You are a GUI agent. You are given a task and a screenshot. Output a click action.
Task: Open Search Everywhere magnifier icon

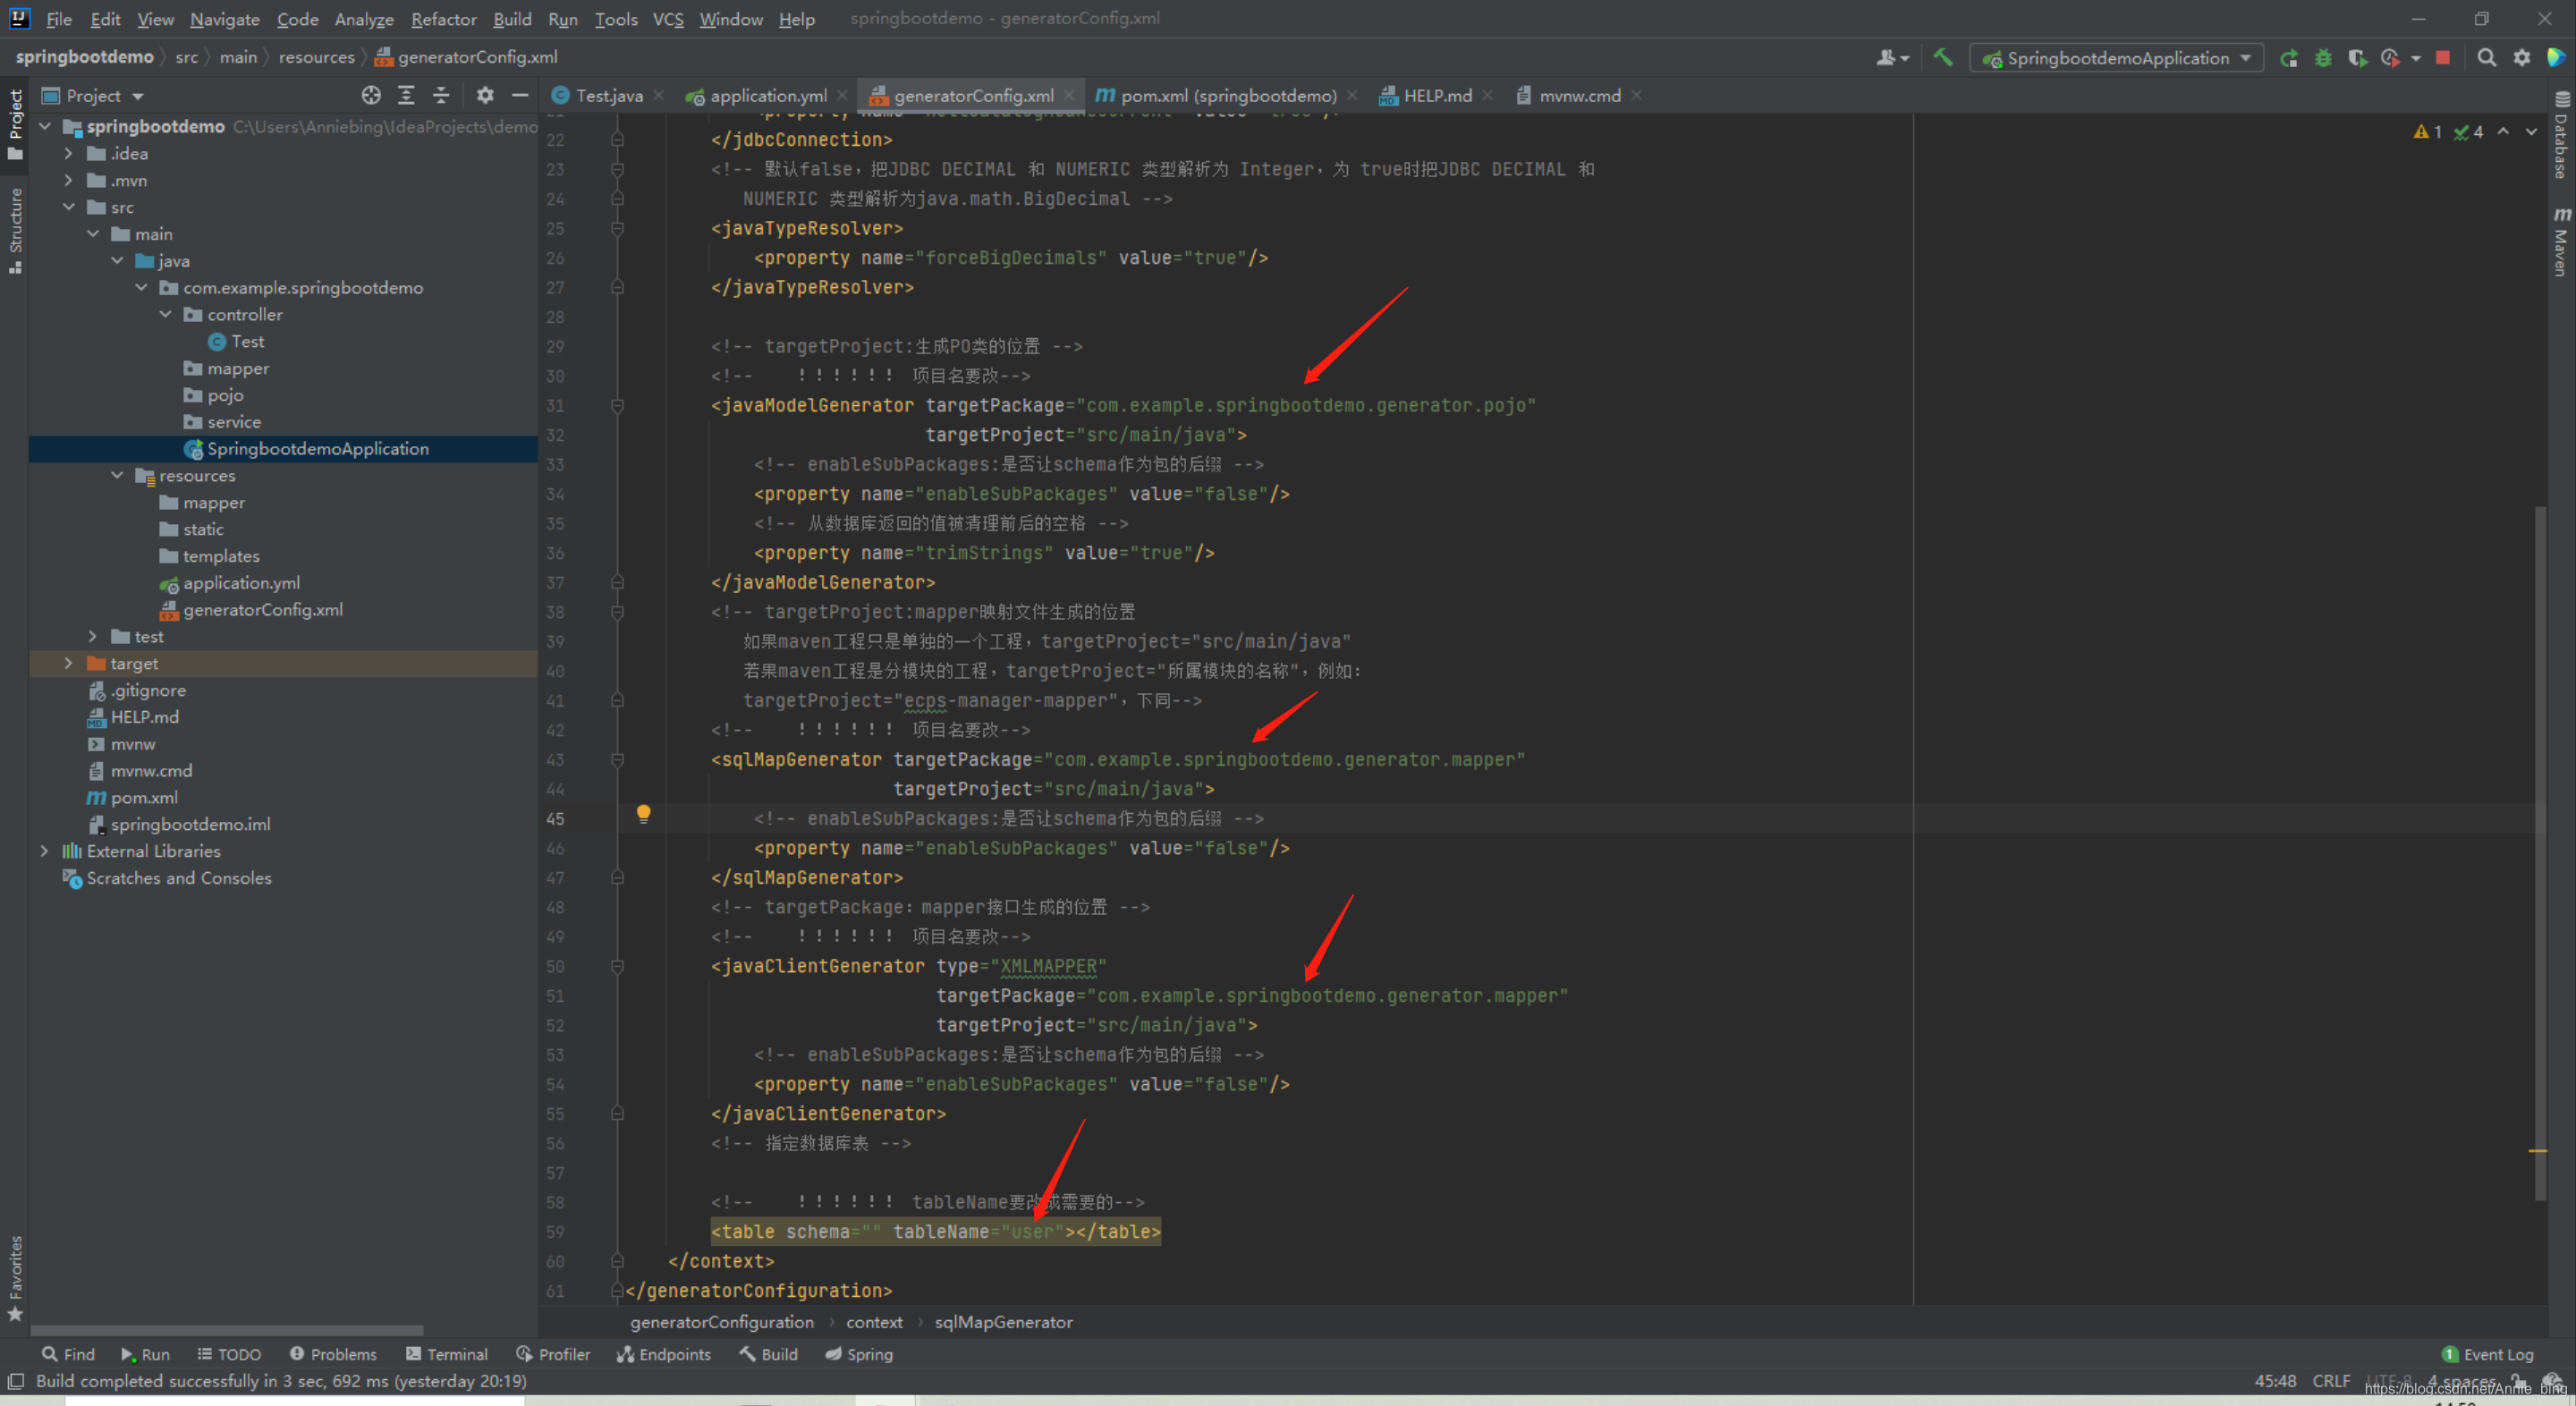pyautogui.click(x=2486, y=58)
